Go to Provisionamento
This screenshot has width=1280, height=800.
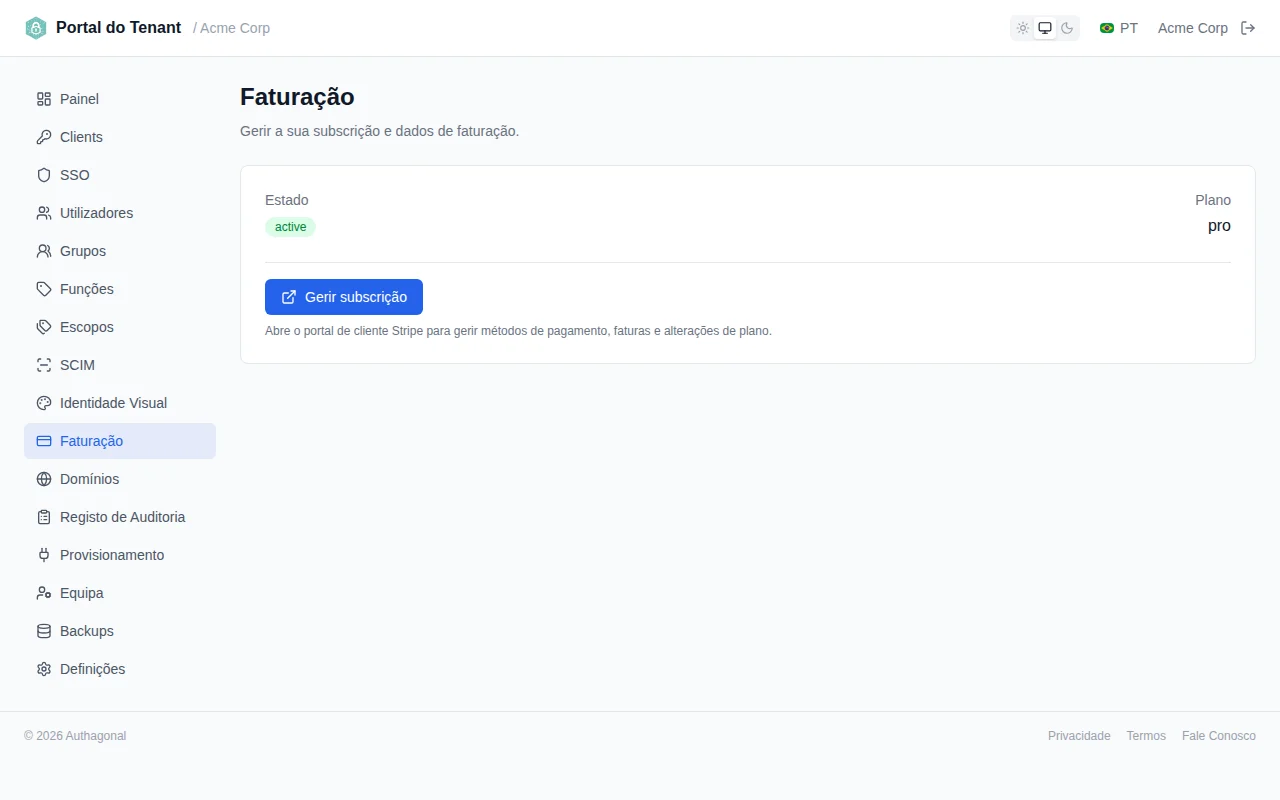point(120,555)
